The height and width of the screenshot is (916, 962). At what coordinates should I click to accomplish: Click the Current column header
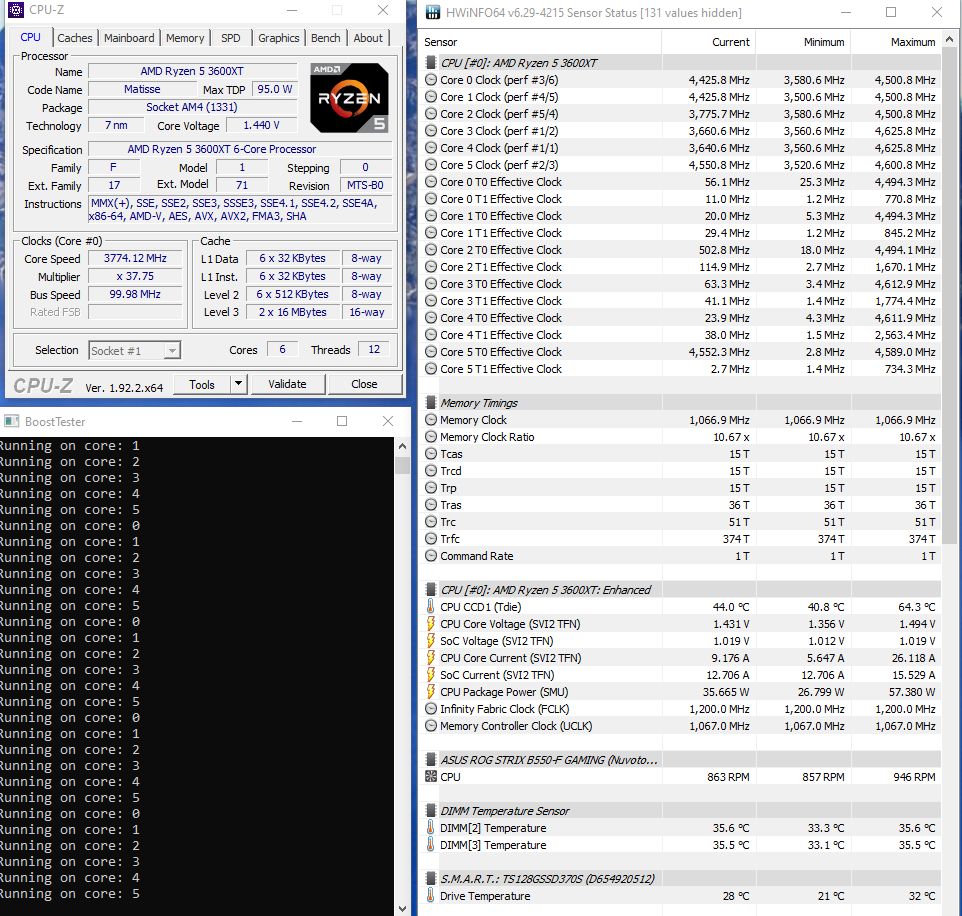[x=709, y=42]
